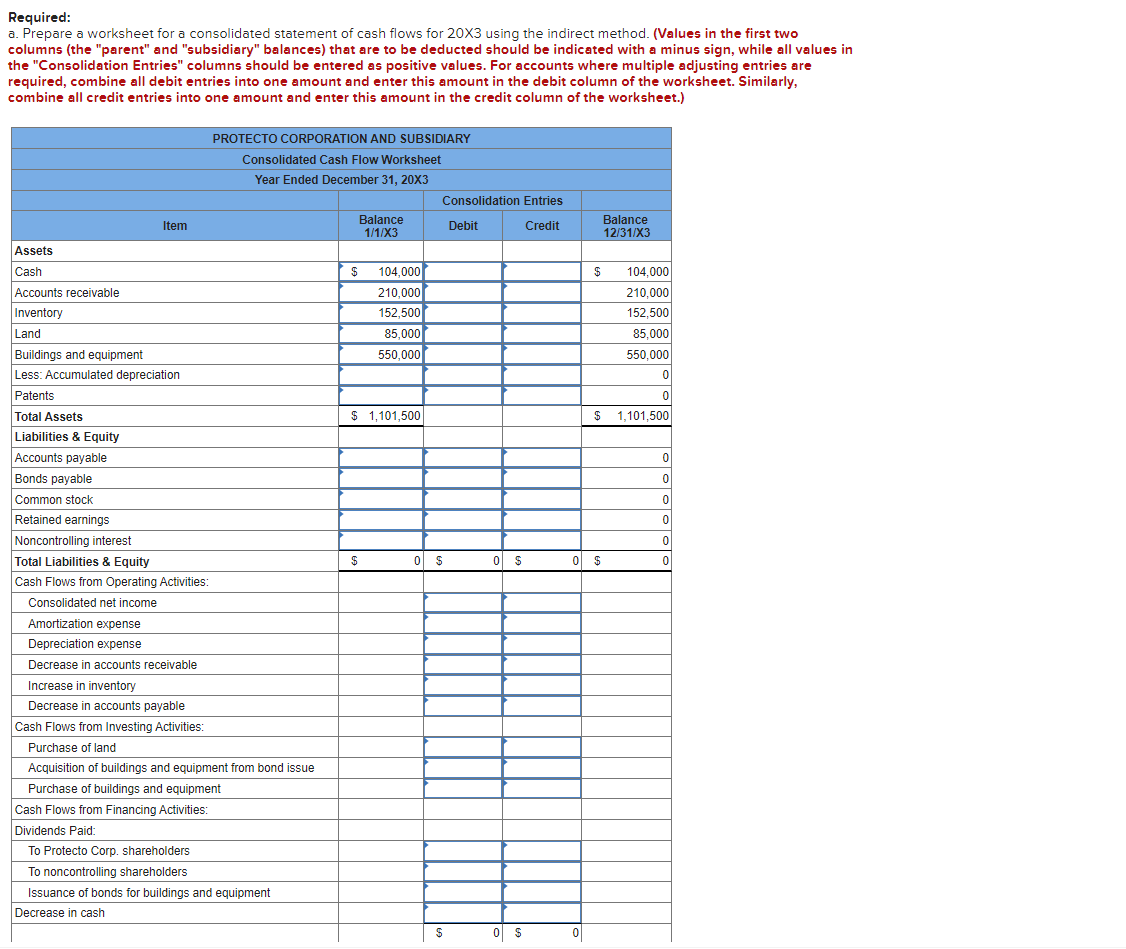
Task: Select the Land credit entry cell
Action: point(541,333)
